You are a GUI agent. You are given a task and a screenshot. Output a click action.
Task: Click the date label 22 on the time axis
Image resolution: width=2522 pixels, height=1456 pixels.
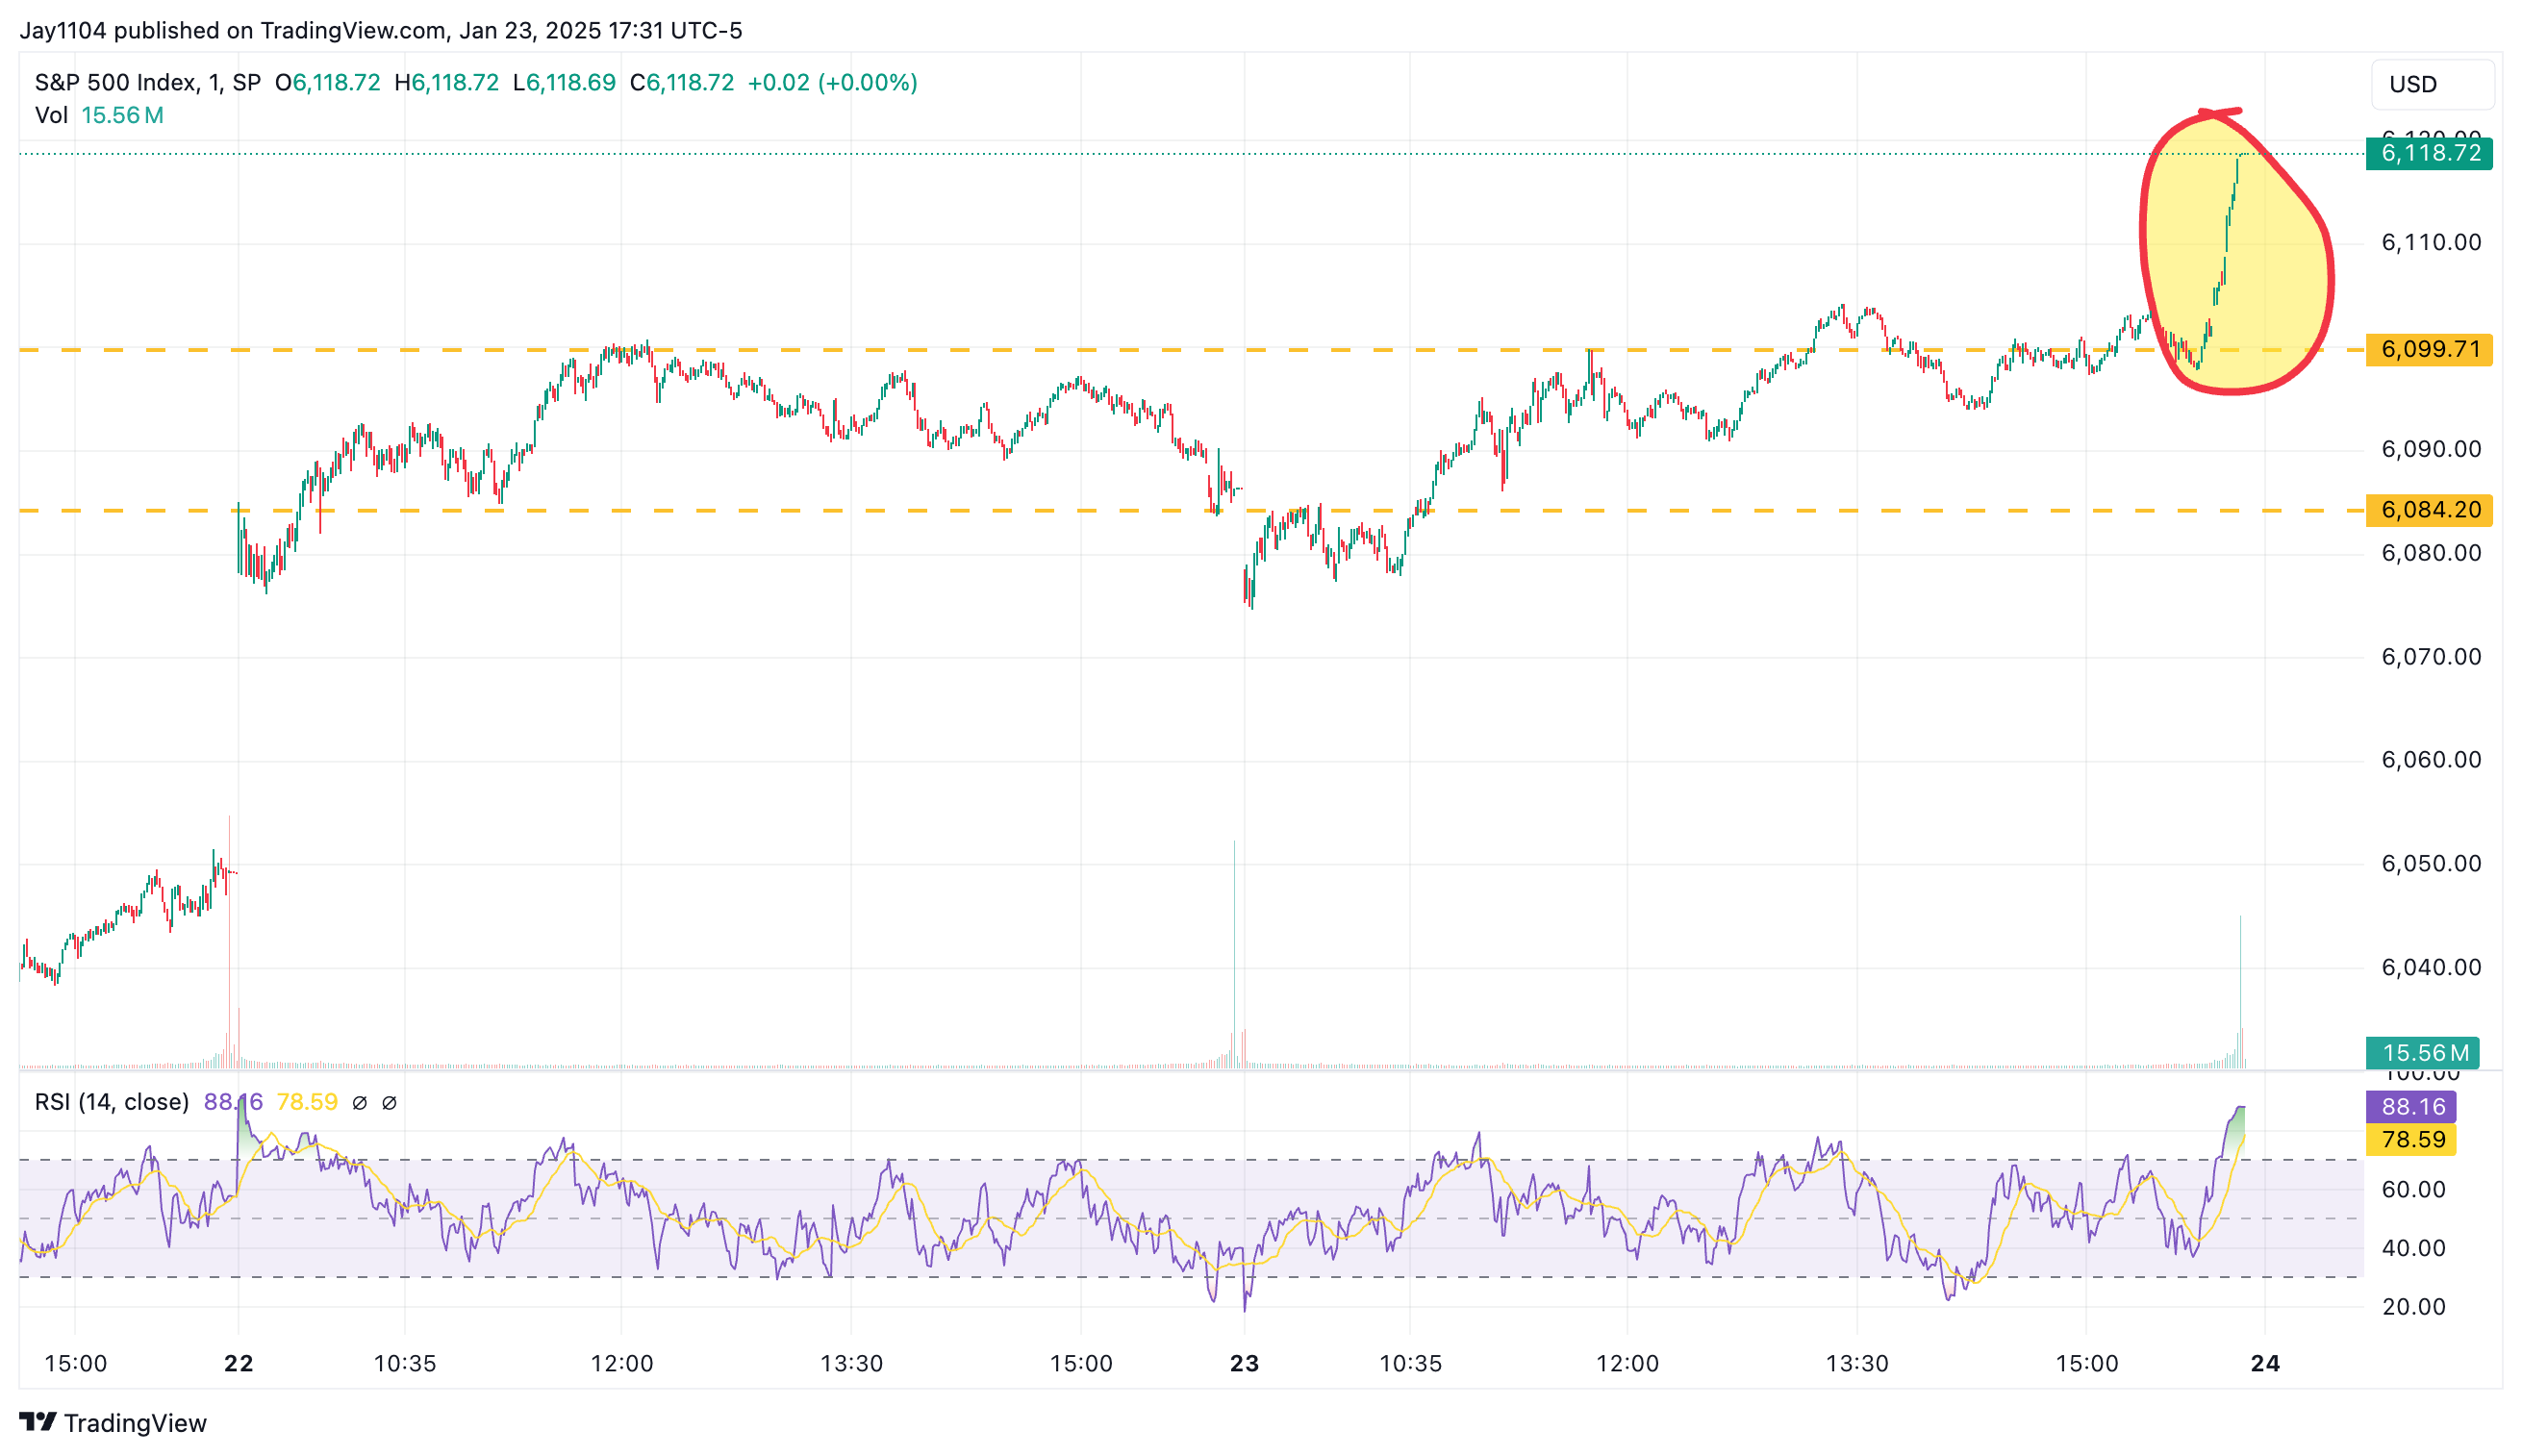coord(238,1363)
